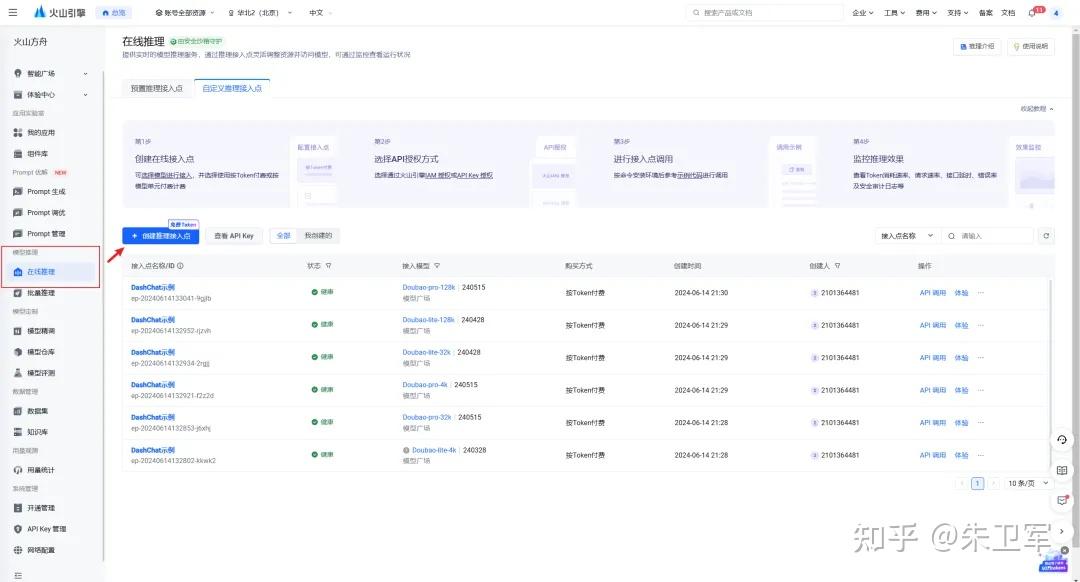1080x582 pixels.
Task: Open the notifications bell
Action: pyautogui.click(x=1032, y=12)
